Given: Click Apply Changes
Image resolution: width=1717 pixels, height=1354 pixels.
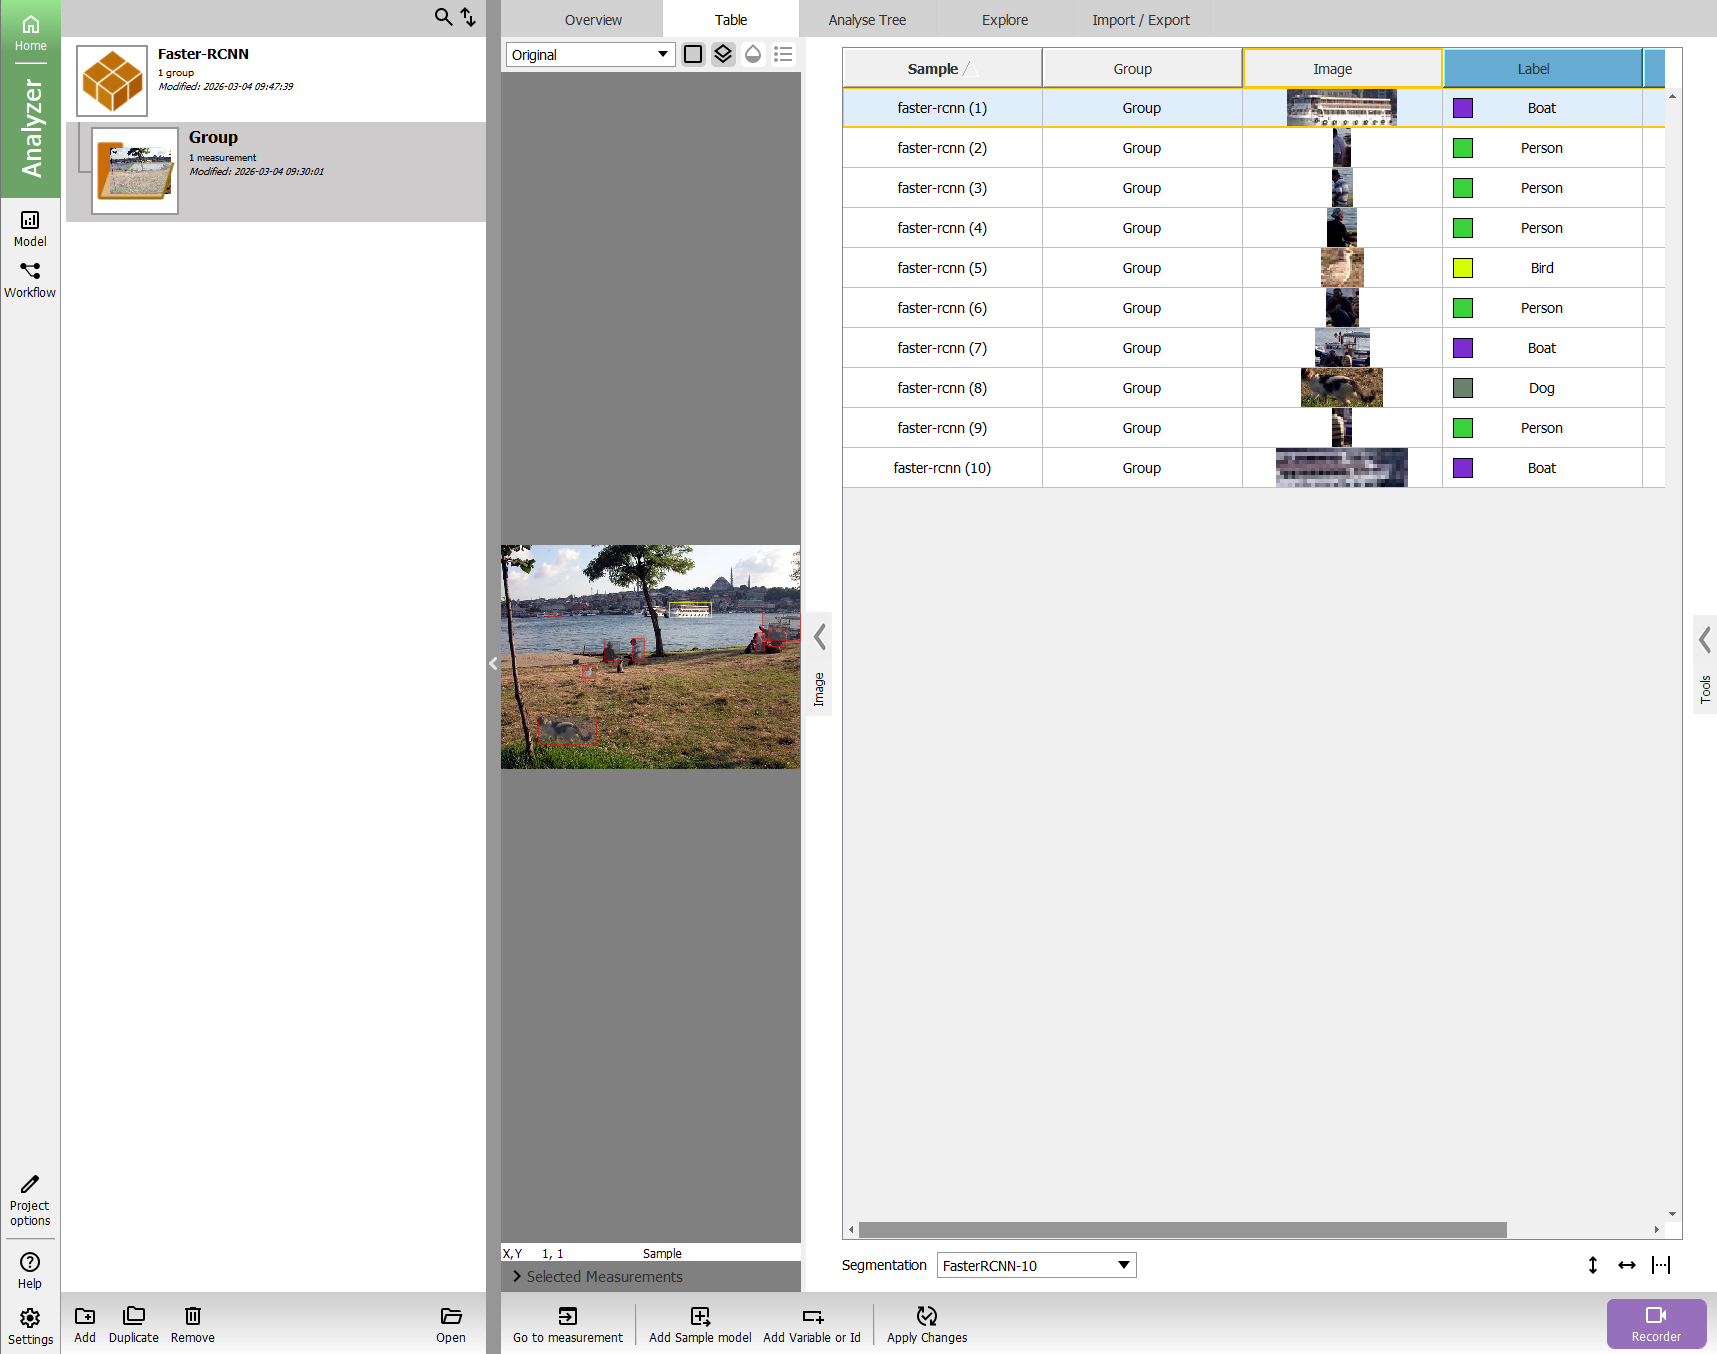Looking at the screenshot, I should [x=927, y=1324].
